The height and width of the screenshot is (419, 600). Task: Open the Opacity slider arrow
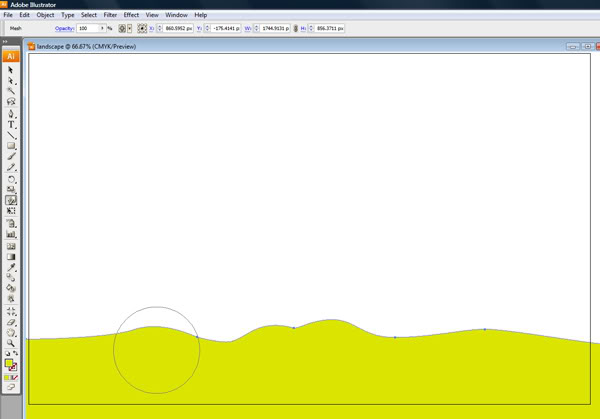(102, 28)
